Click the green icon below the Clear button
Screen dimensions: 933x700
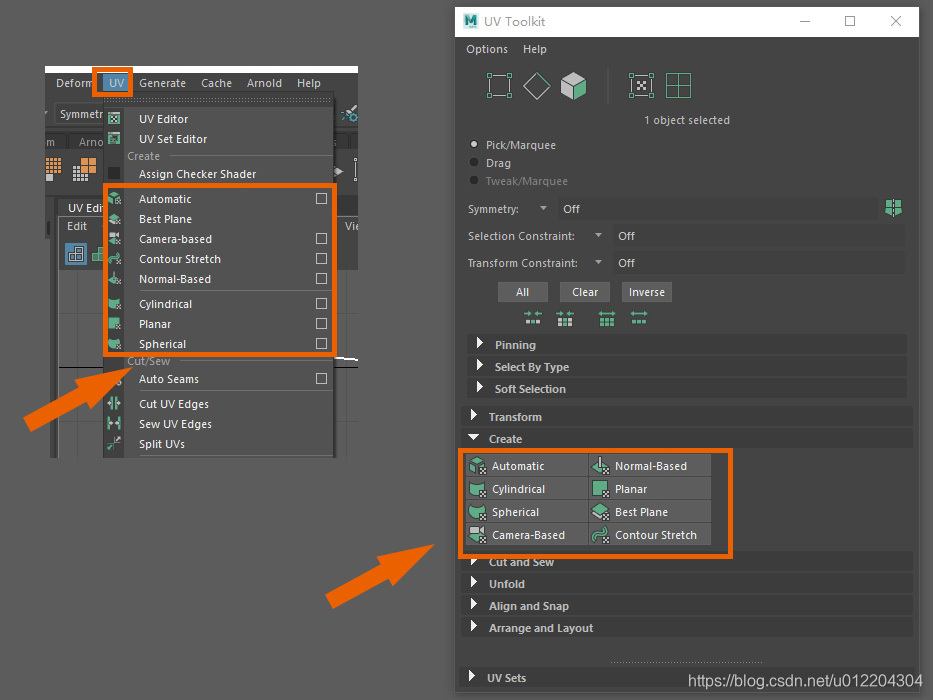click(565, 318)
